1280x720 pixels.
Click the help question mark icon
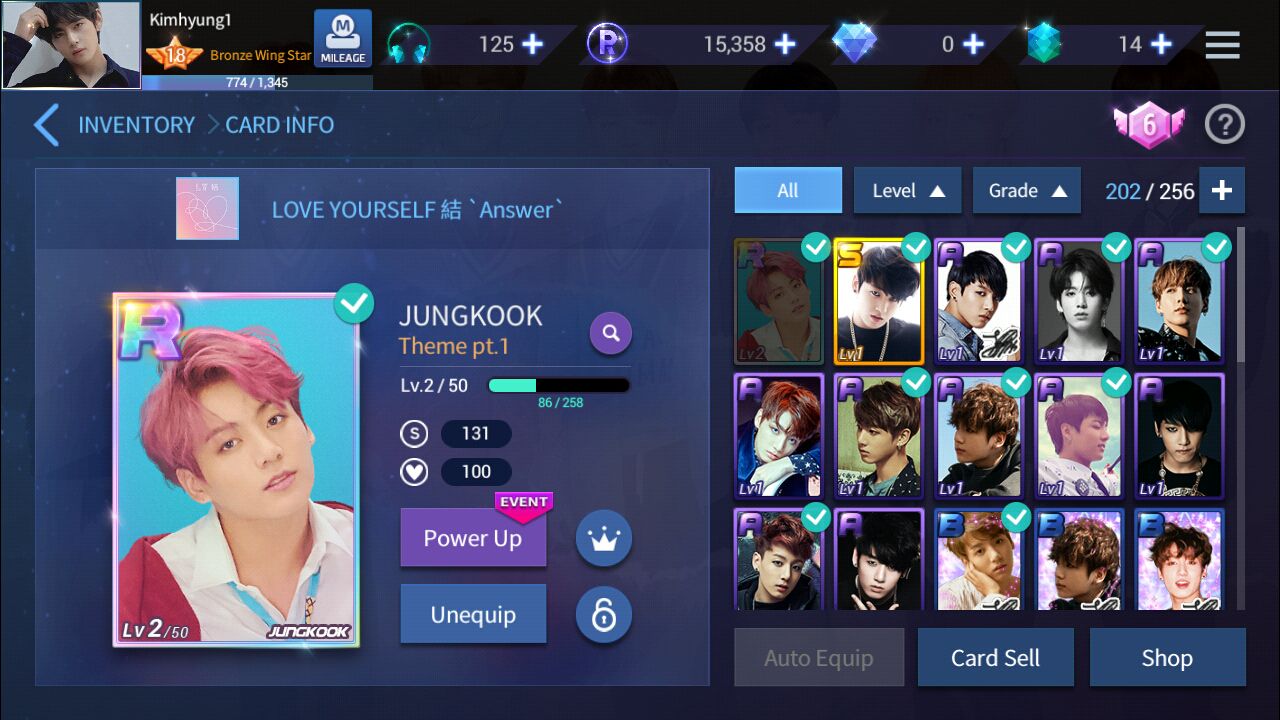click(x=1224, y=125)
